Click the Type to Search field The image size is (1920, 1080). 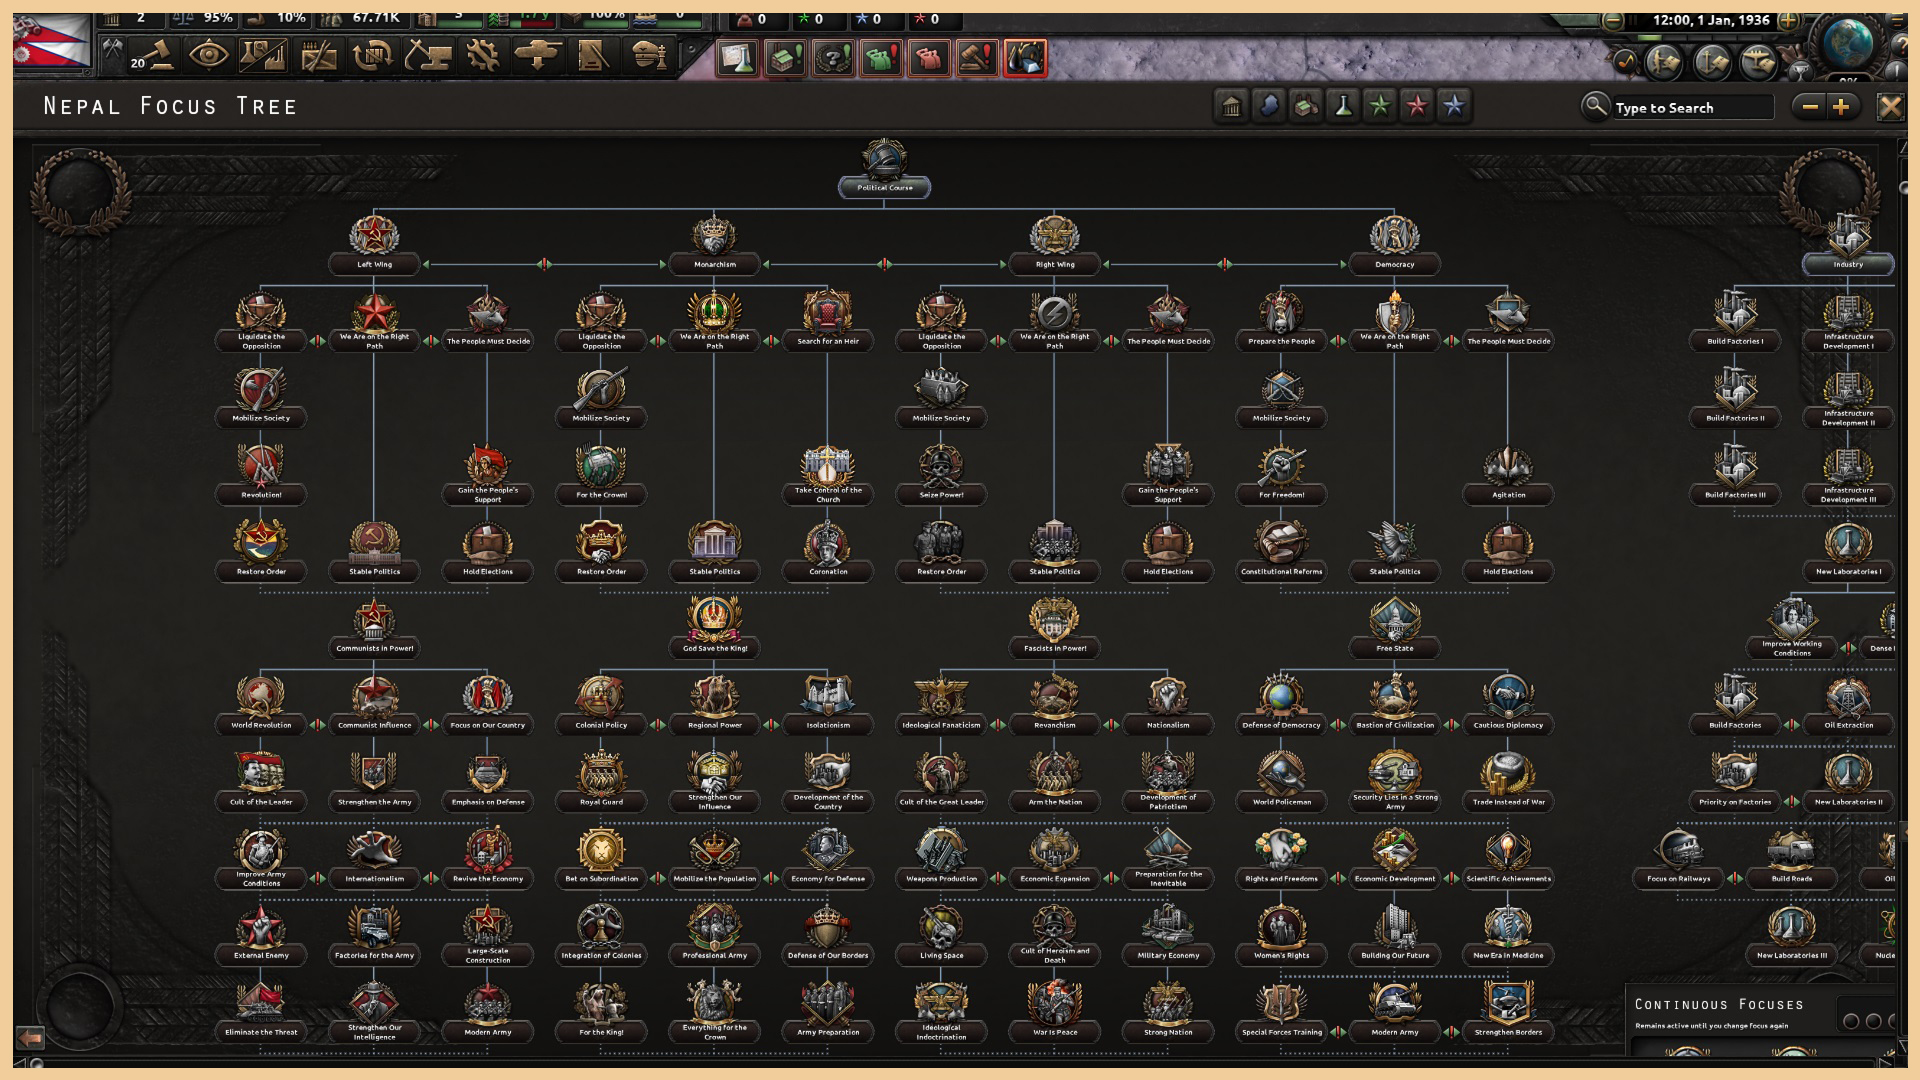1693,107
